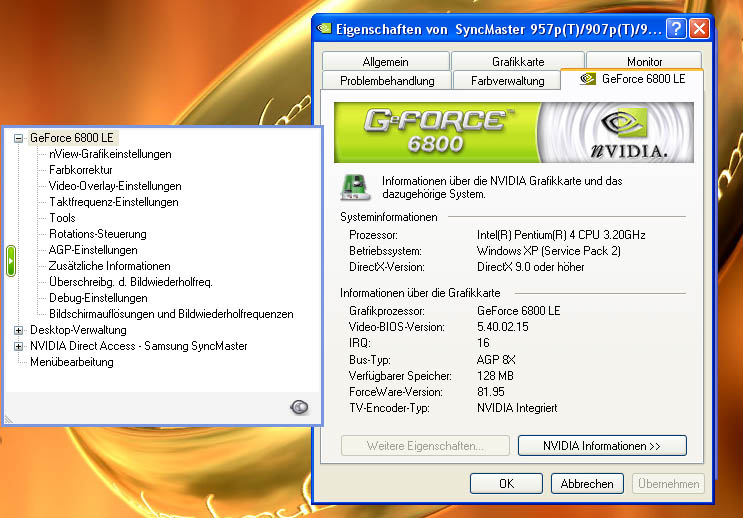
Task: Open the Farbverwaltung tab
Action: click(507, 81)
